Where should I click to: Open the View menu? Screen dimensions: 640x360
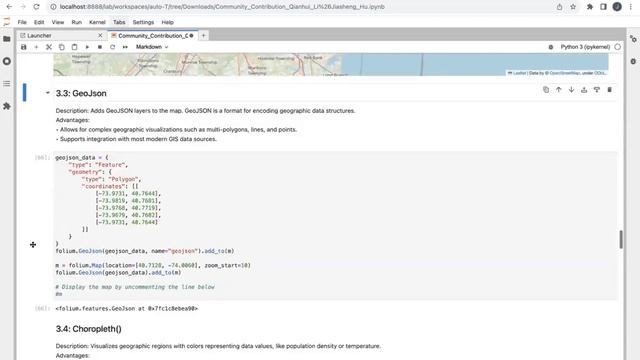58,22
